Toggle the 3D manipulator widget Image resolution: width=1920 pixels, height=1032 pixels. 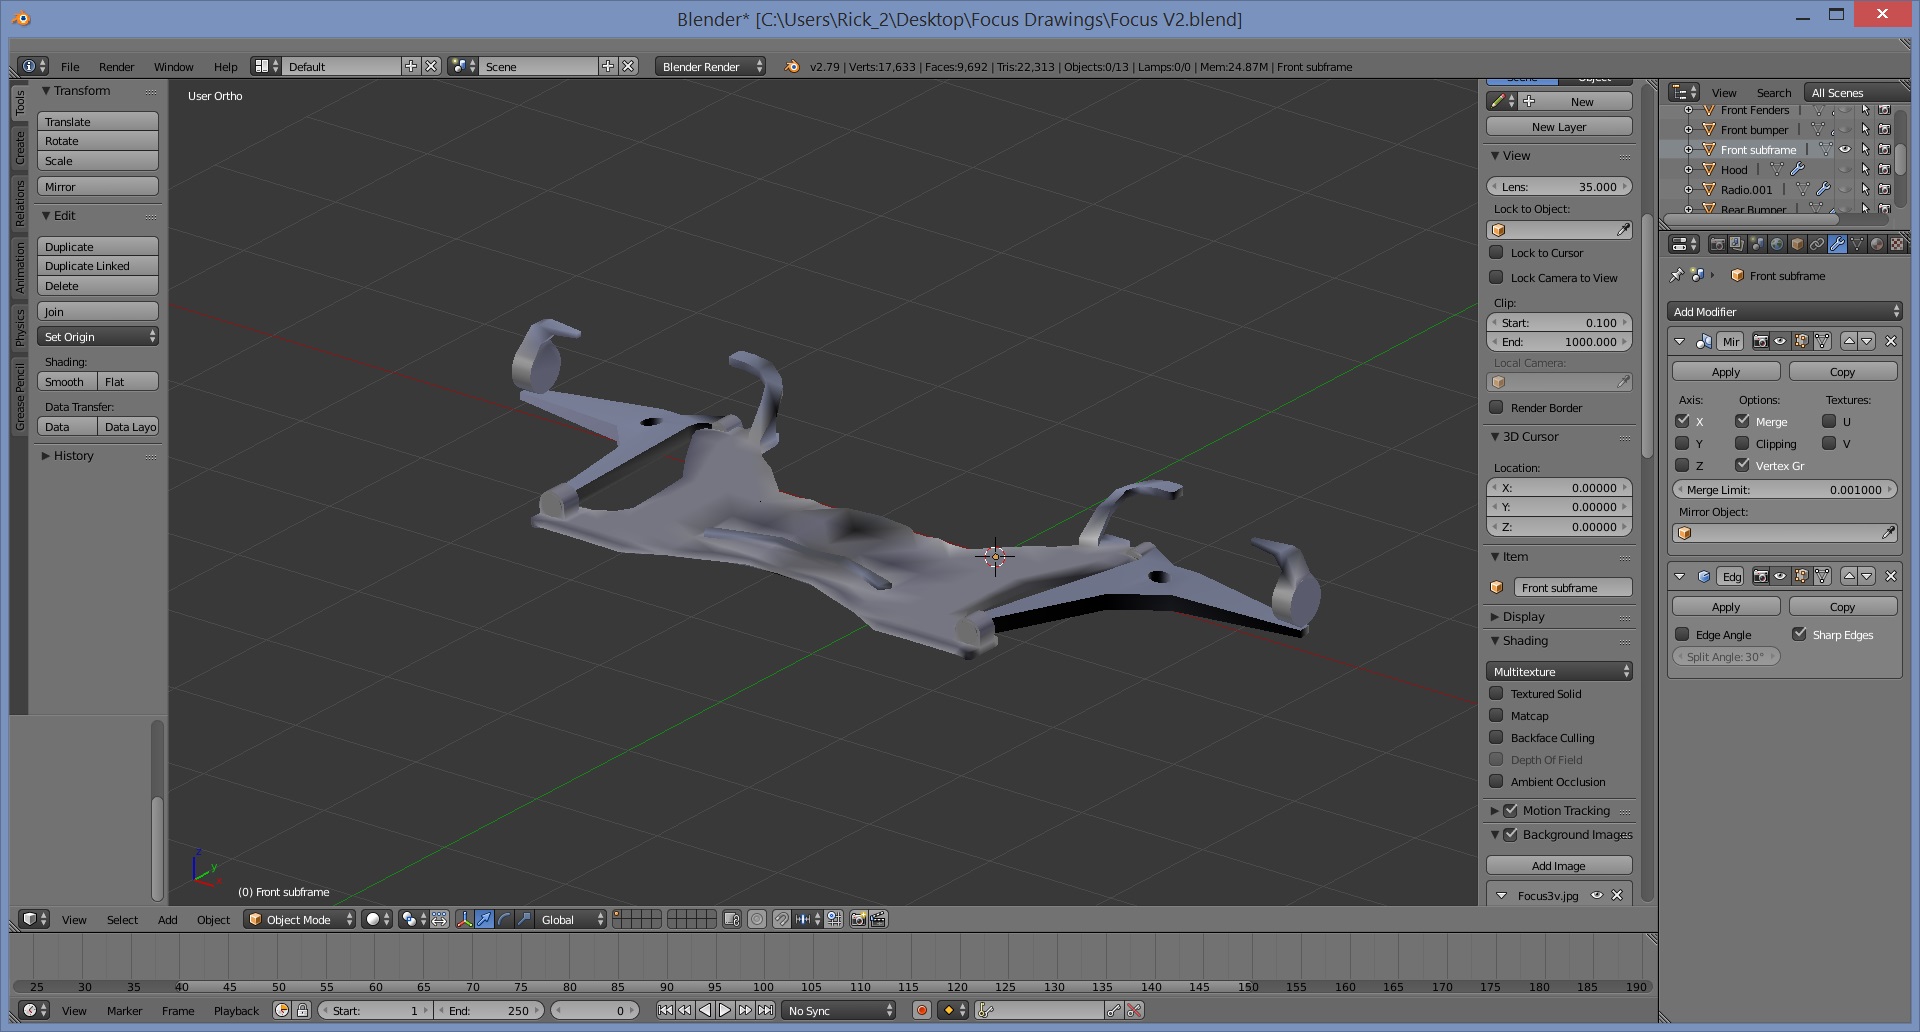(465, 919)
